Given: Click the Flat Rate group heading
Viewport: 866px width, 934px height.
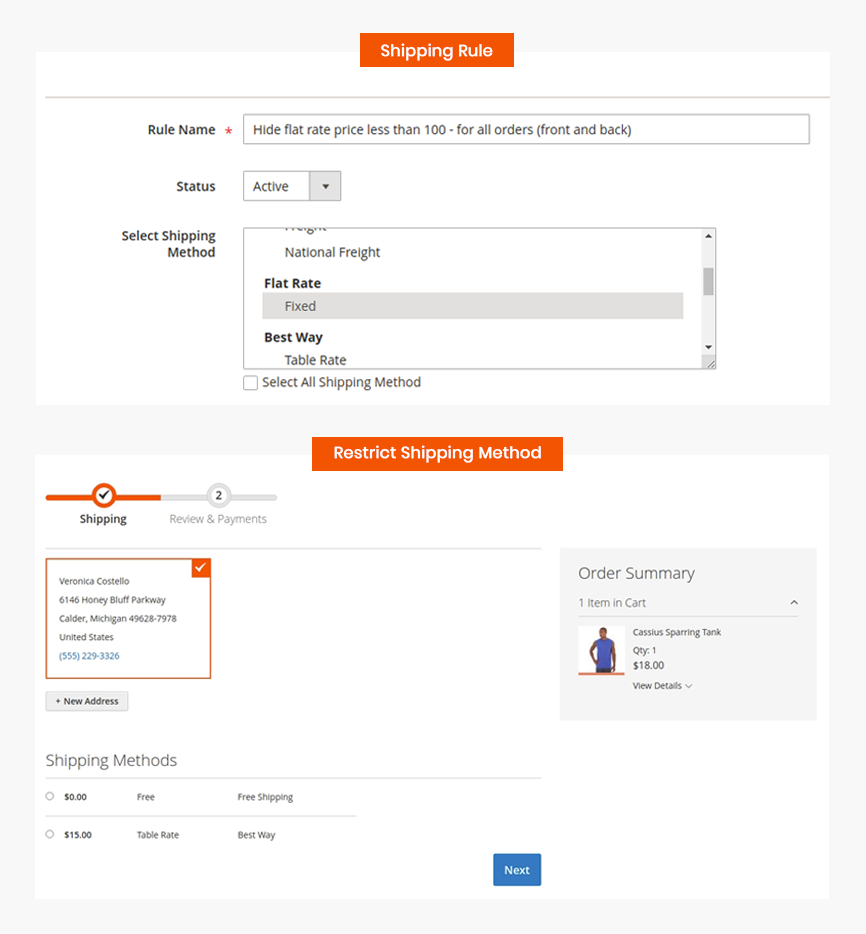Looking at the screenshot, I should [292, 283].
